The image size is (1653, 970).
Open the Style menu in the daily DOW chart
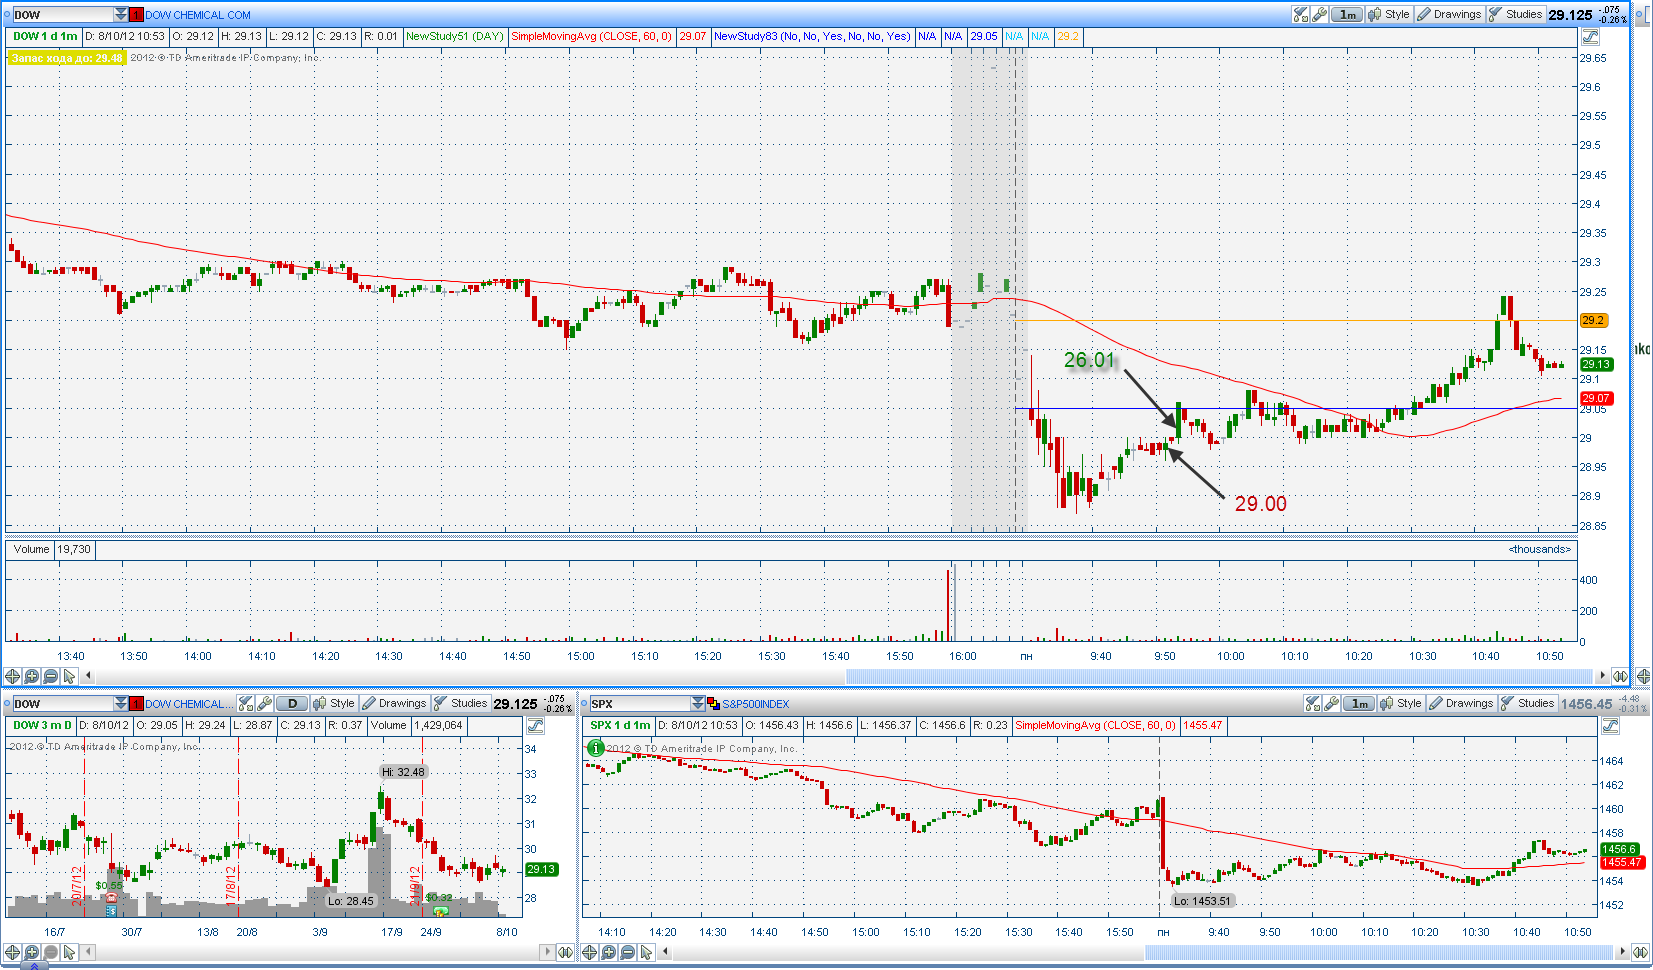(x=334, y=703)
